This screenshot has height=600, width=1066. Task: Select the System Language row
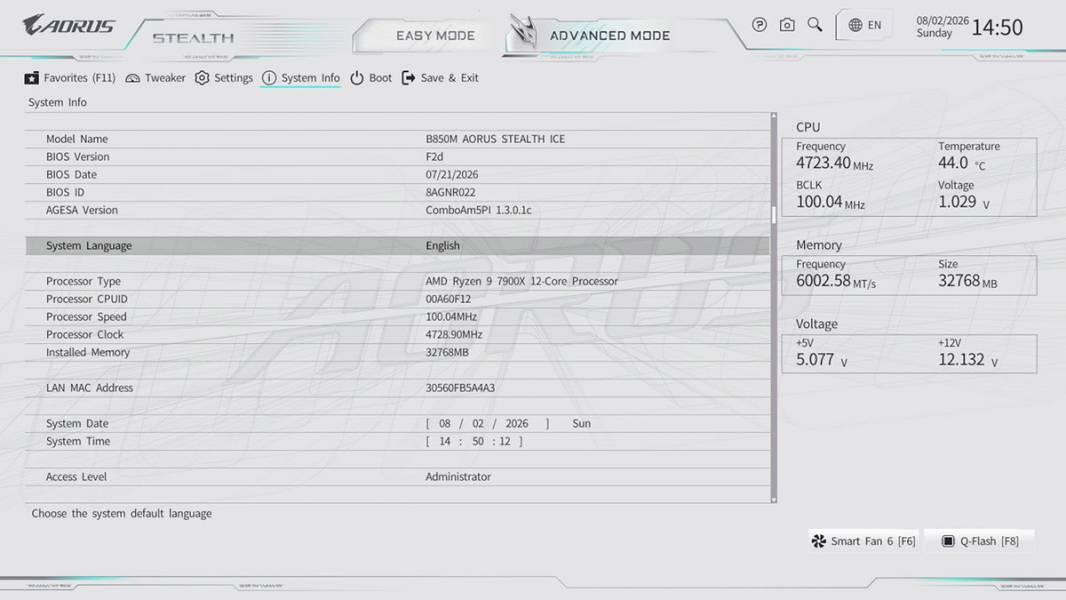tap(398, 245)
